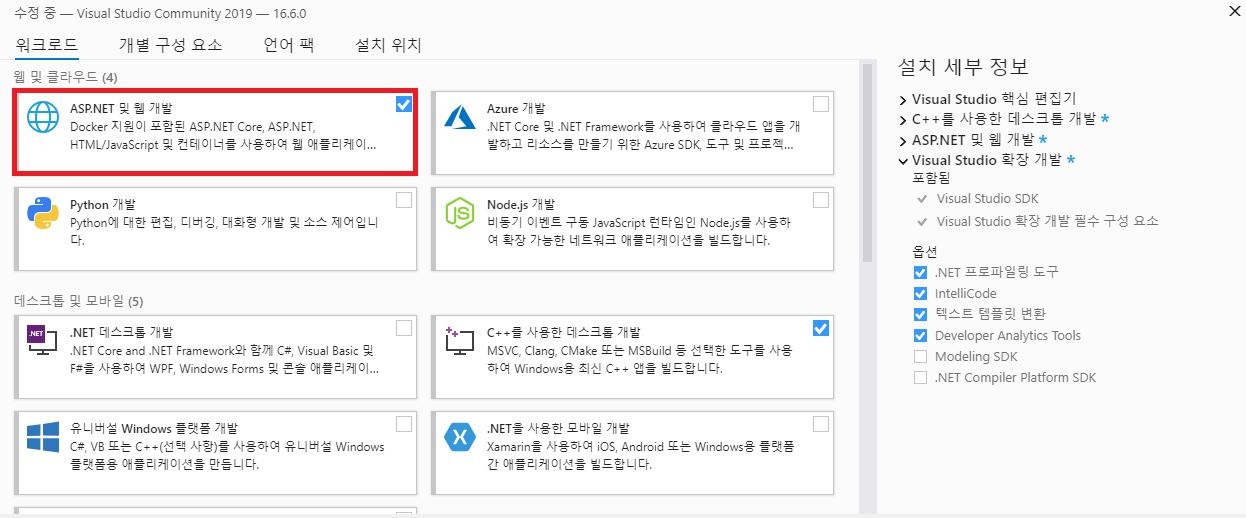Uncheck the Developer Analytics Tools option

point(920,336)
